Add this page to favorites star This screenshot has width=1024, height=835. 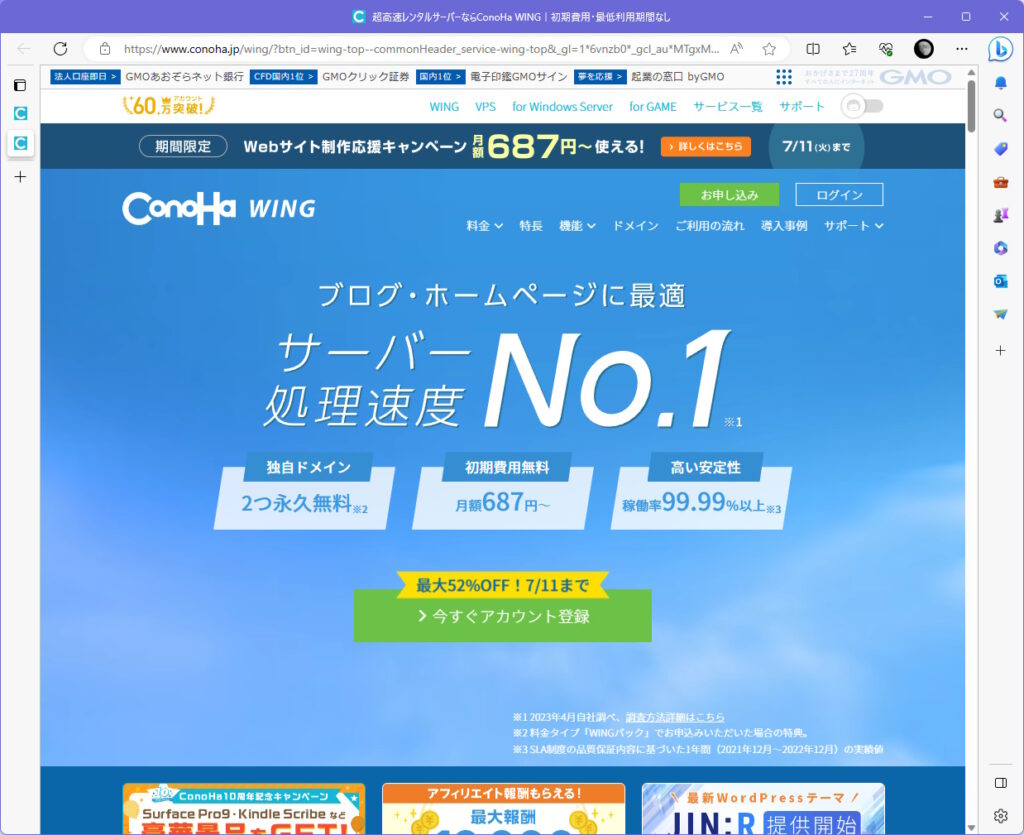pyautogui.click(x=769, y=48)
